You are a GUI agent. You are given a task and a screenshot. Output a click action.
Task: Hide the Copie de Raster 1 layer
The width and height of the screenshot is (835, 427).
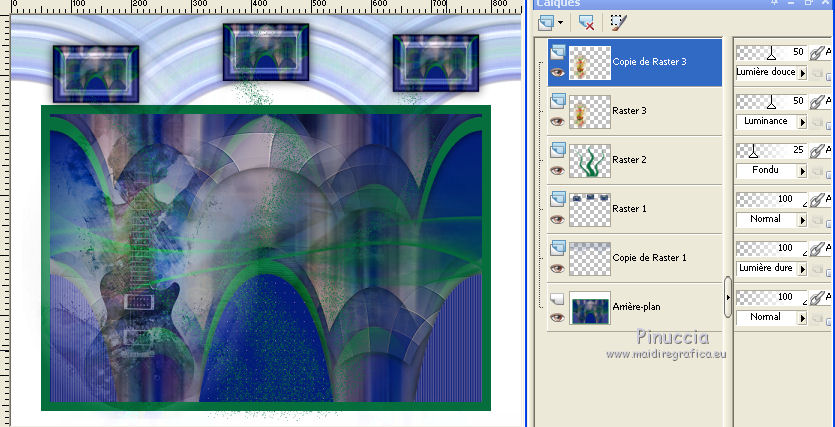coord(557,268)
